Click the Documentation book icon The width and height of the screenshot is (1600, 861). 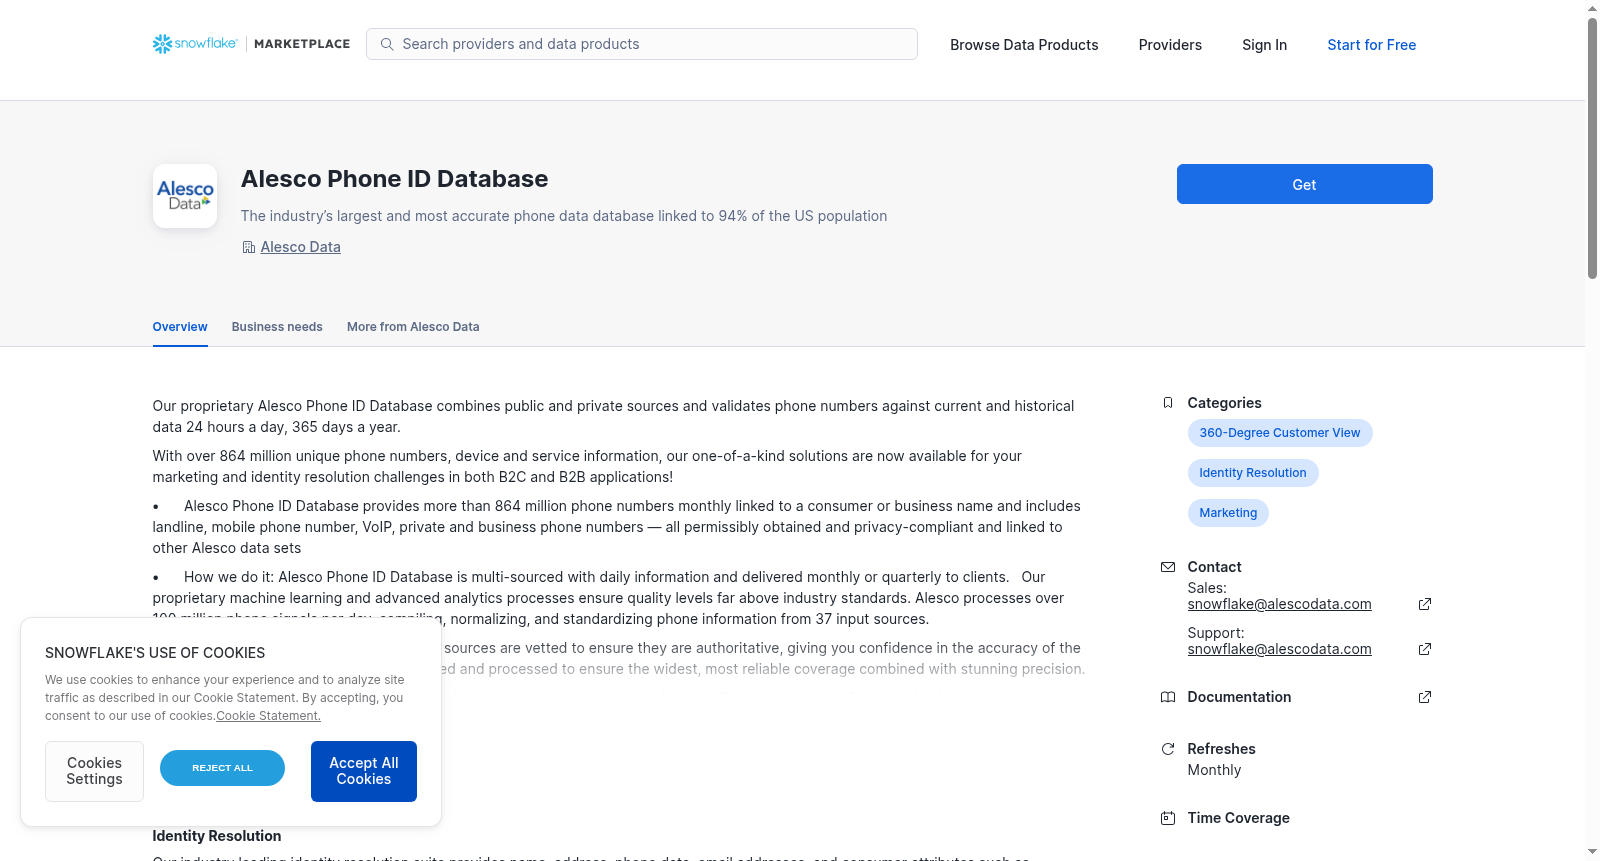tap(1168, 697)
